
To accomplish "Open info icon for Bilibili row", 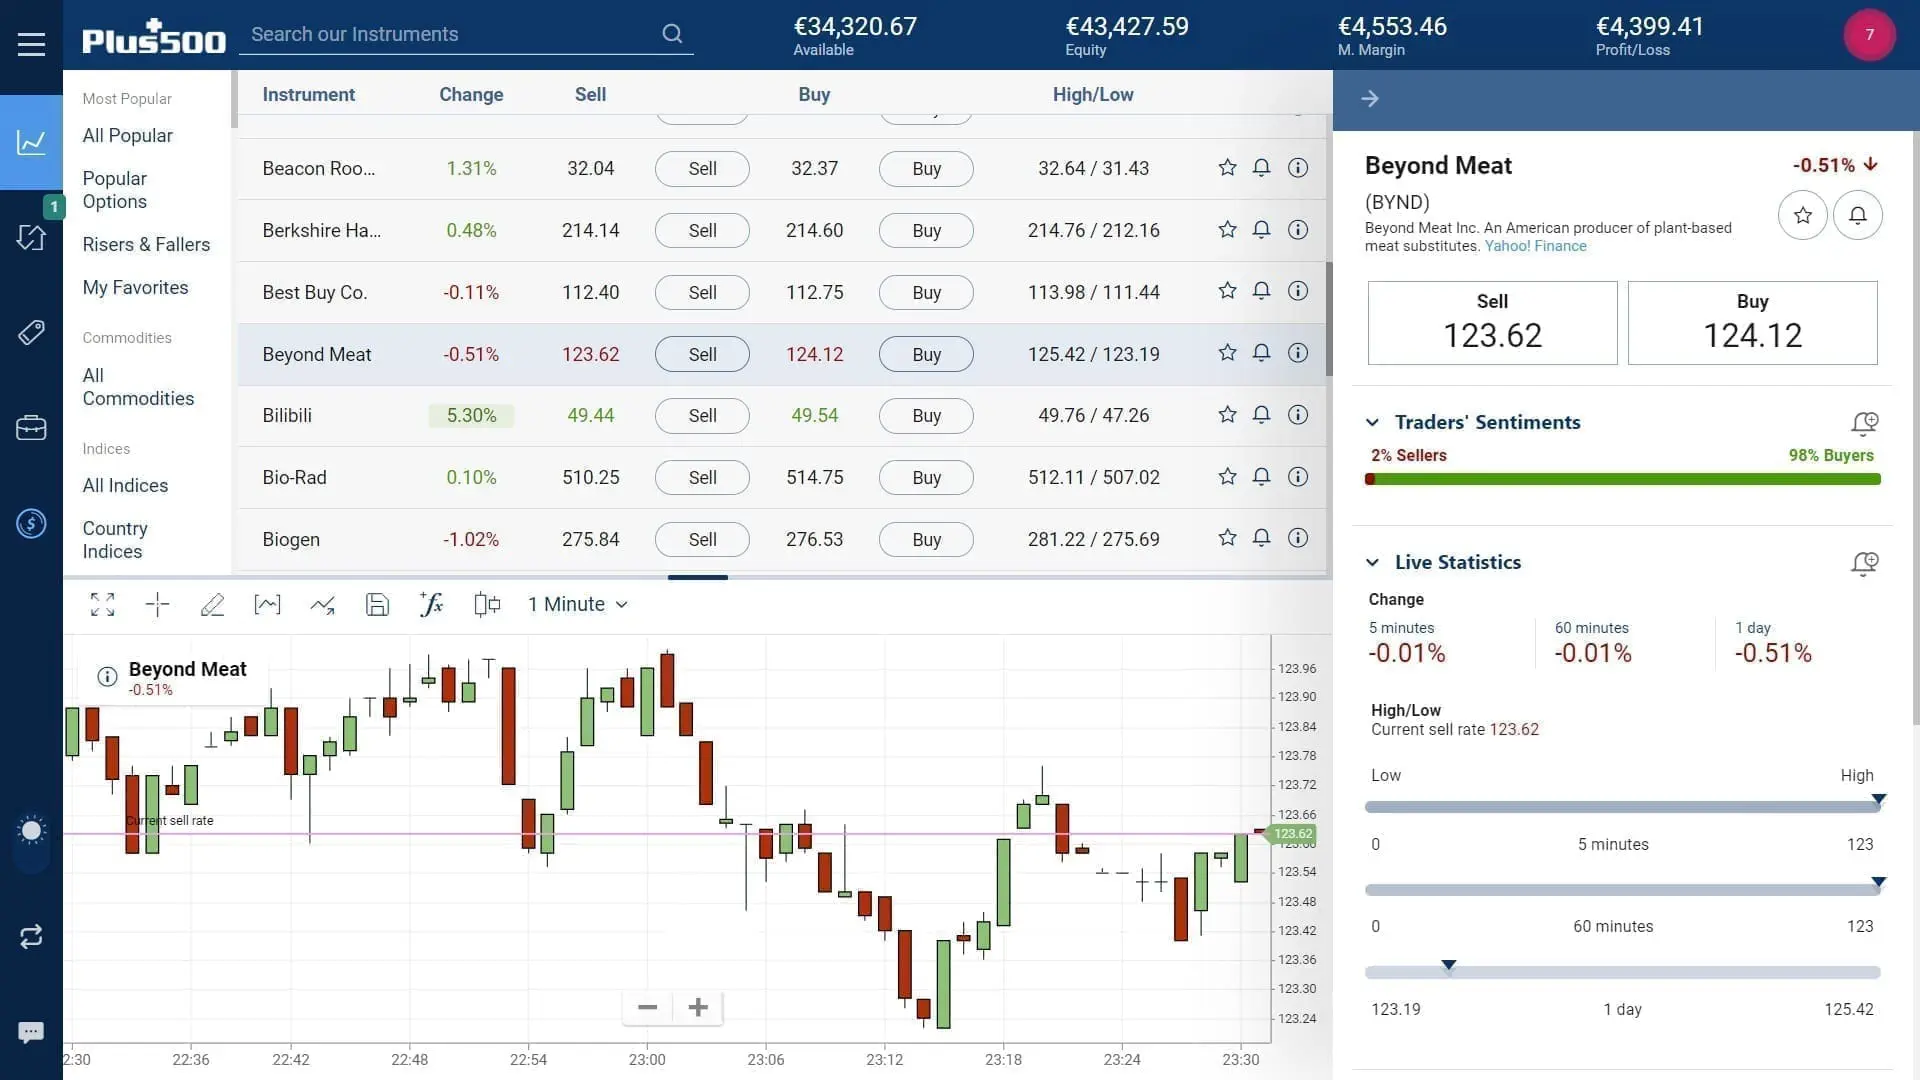I will click(x=1297, y=415).
